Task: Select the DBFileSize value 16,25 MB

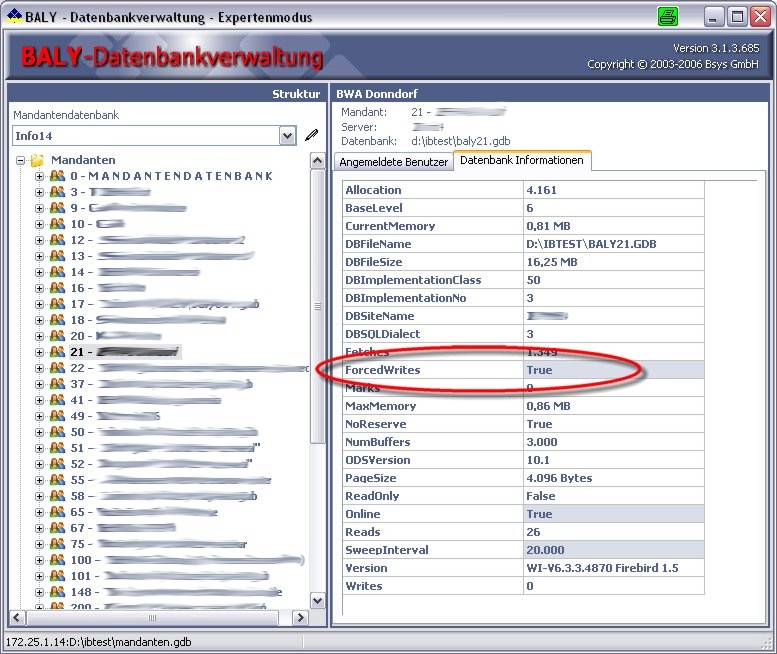Action: (613, 262)
